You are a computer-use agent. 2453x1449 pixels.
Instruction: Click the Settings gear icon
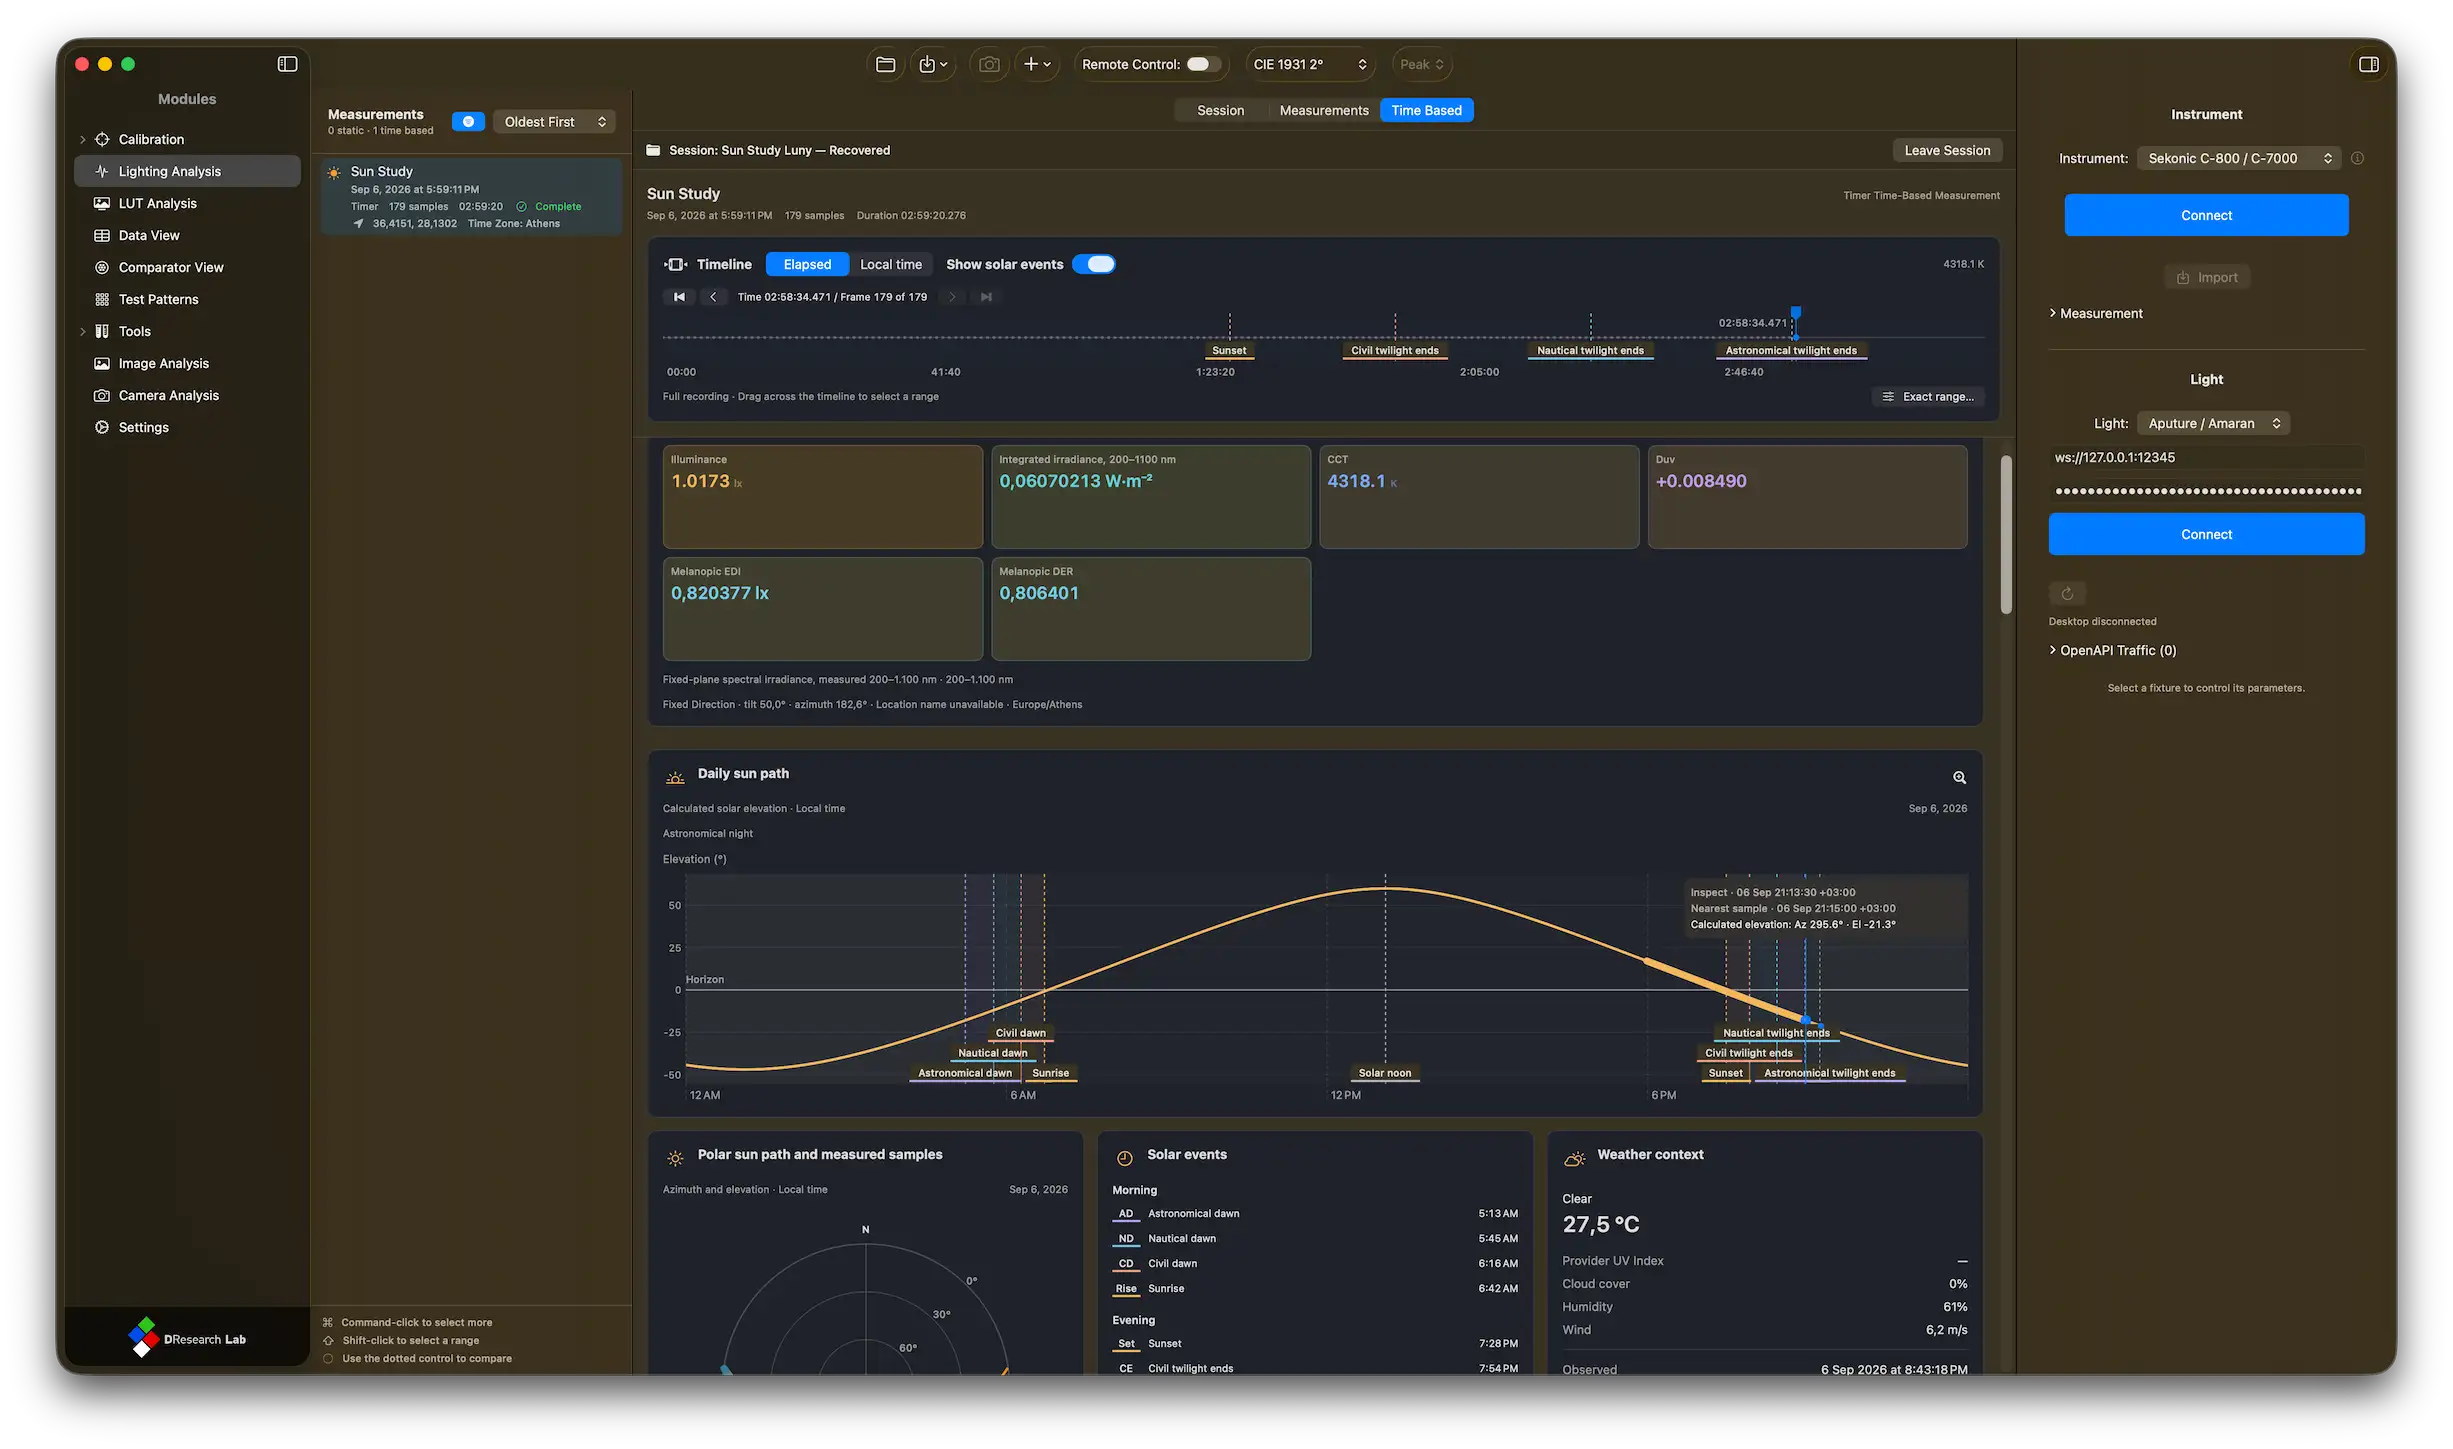[102, 427]
